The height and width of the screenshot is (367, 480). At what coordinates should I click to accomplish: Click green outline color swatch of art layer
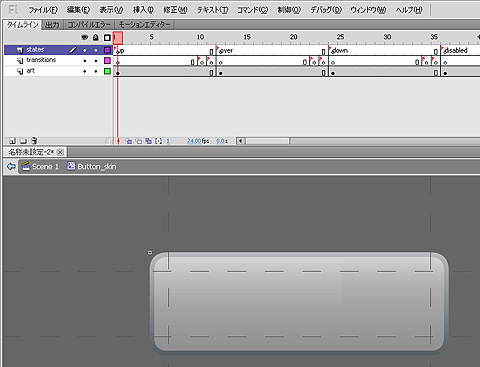pos(107,71)
